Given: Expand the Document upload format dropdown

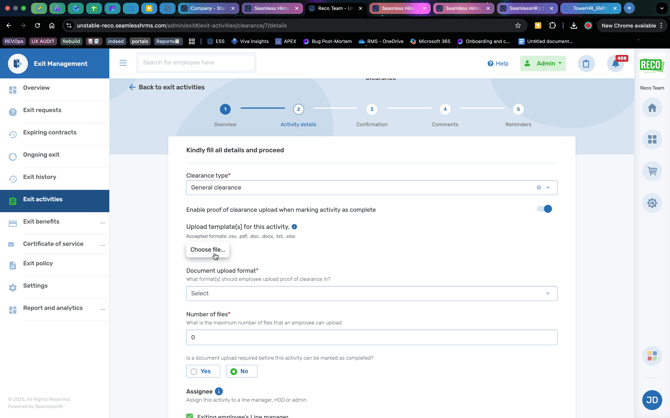Looking at the screenshot, I should pyautogui.click(x=371, y=293).
